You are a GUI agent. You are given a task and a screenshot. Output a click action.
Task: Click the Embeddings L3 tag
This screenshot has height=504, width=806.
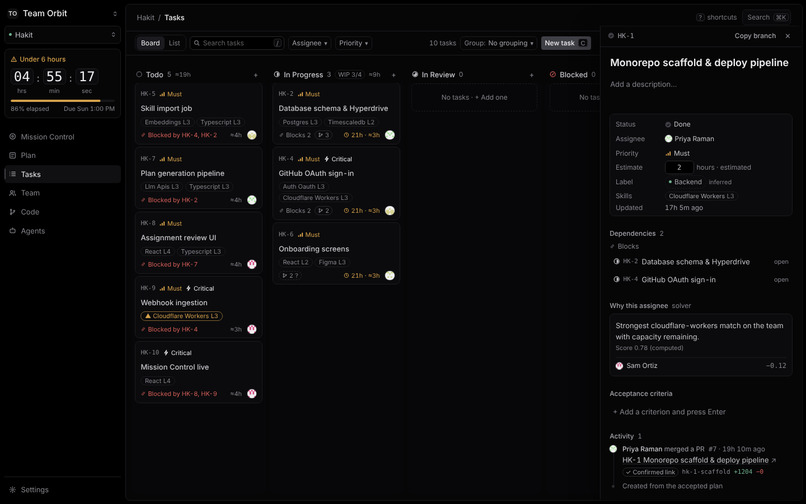tap(167, 122)
